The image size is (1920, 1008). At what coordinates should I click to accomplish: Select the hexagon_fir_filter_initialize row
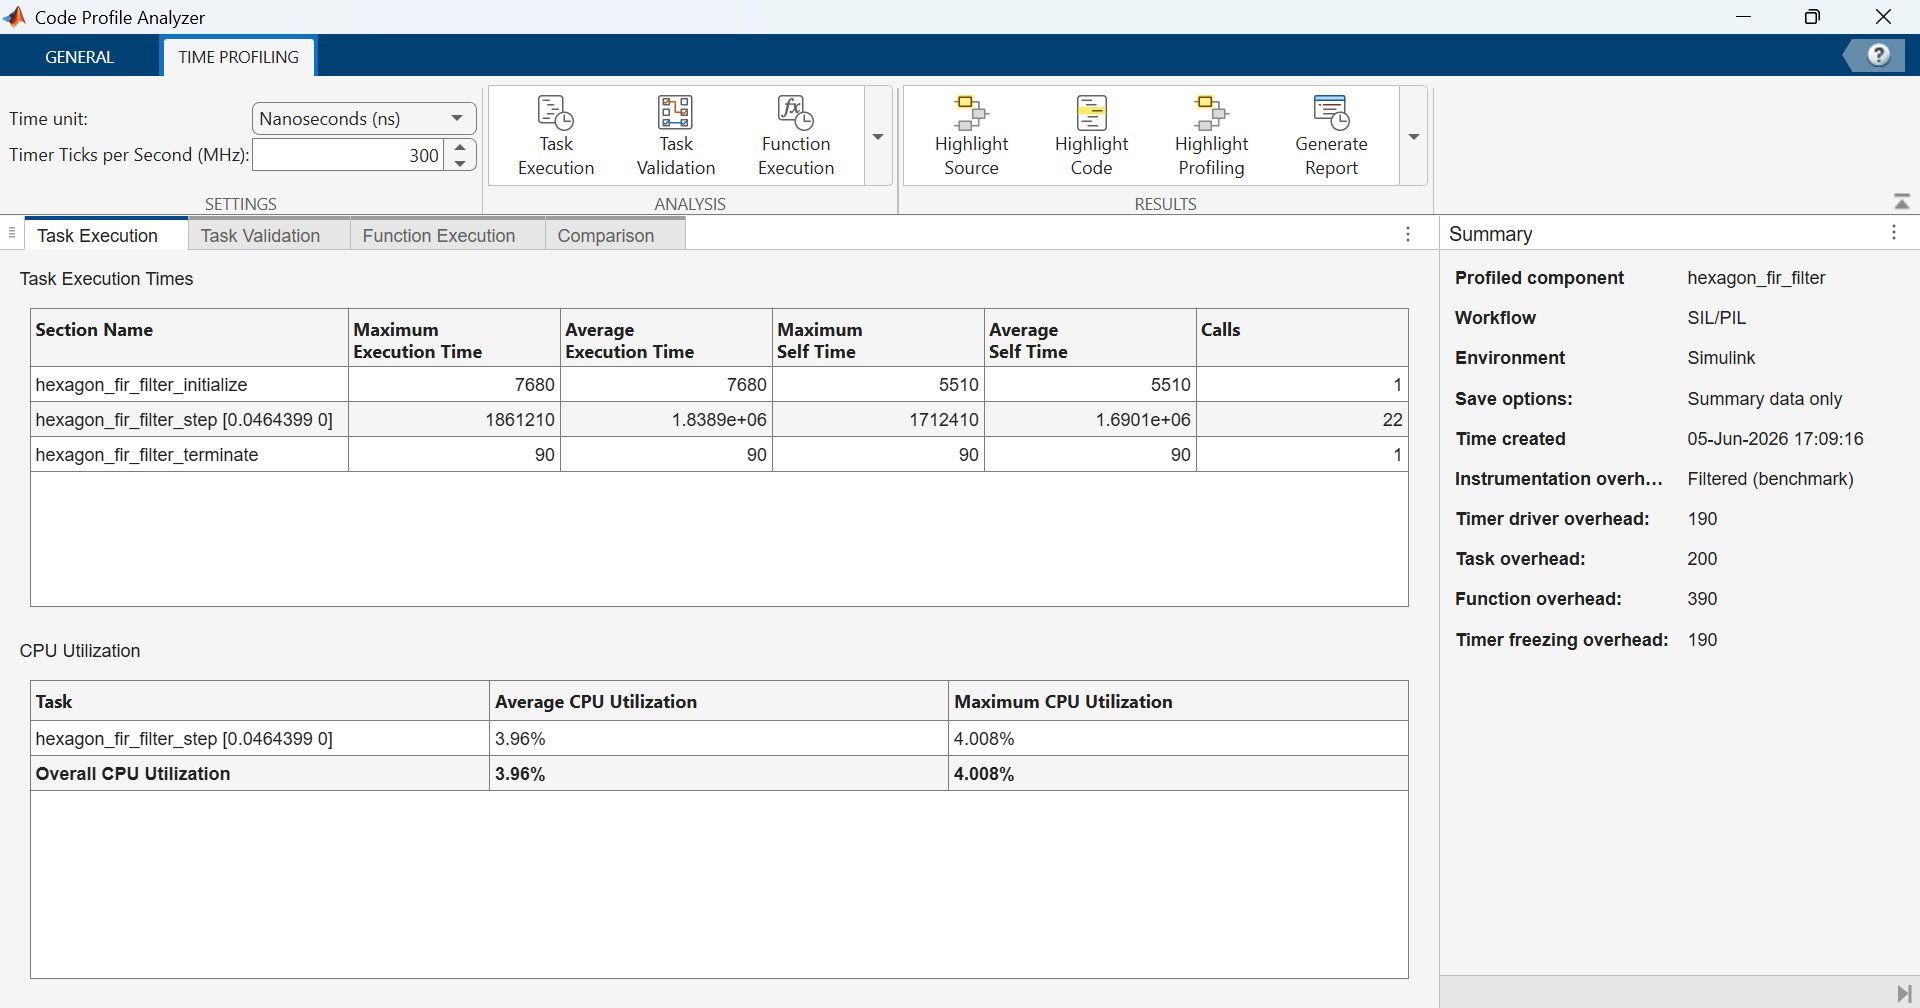pyautogui.click(x=719, y=384)
